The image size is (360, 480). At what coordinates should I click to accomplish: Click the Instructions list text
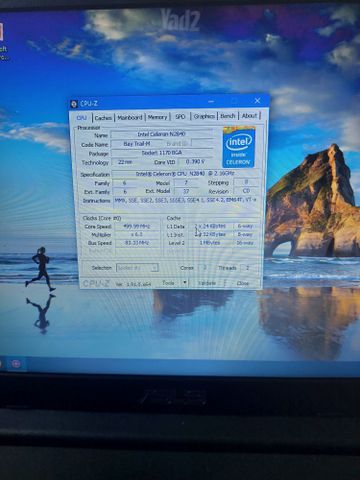click(185, 200)
